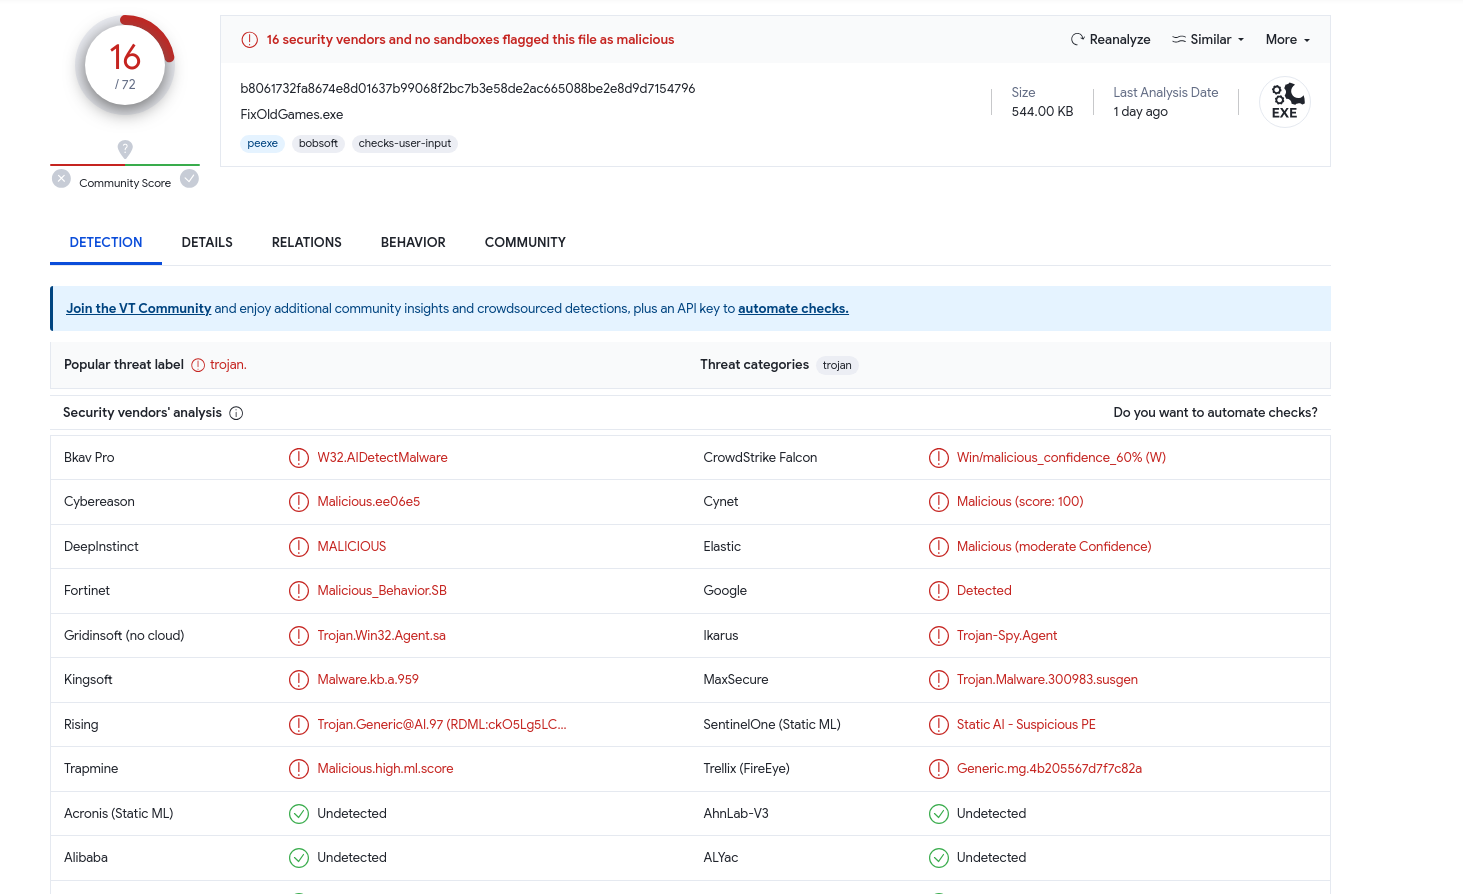
Task: Click the peexe tag
Action: click(x=262, y=144)
